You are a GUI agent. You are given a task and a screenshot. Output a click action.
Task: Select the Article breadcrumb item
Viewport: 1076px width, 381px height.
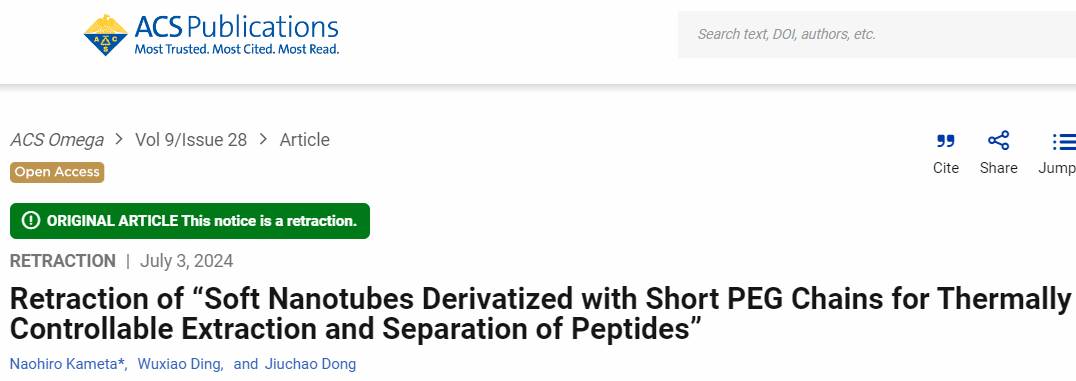click(305, 140)
